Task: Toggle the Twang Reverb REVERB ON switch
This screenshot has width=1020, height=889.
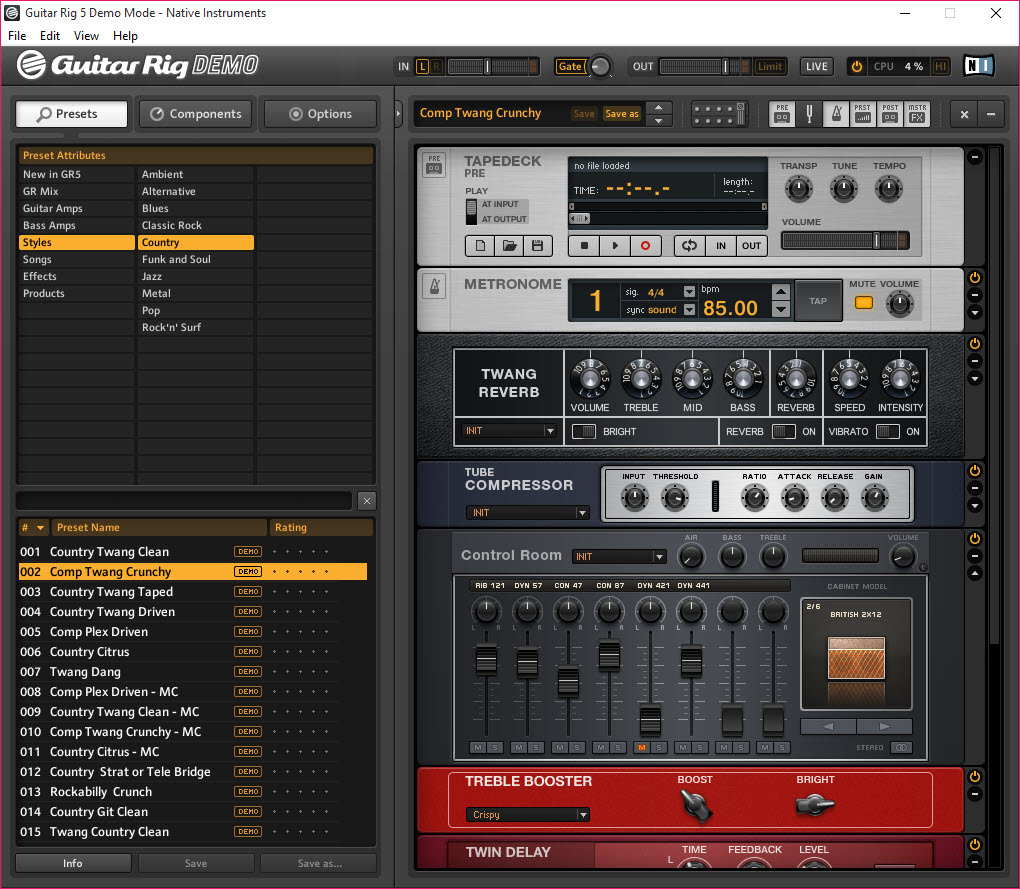Action: point(784,431)
